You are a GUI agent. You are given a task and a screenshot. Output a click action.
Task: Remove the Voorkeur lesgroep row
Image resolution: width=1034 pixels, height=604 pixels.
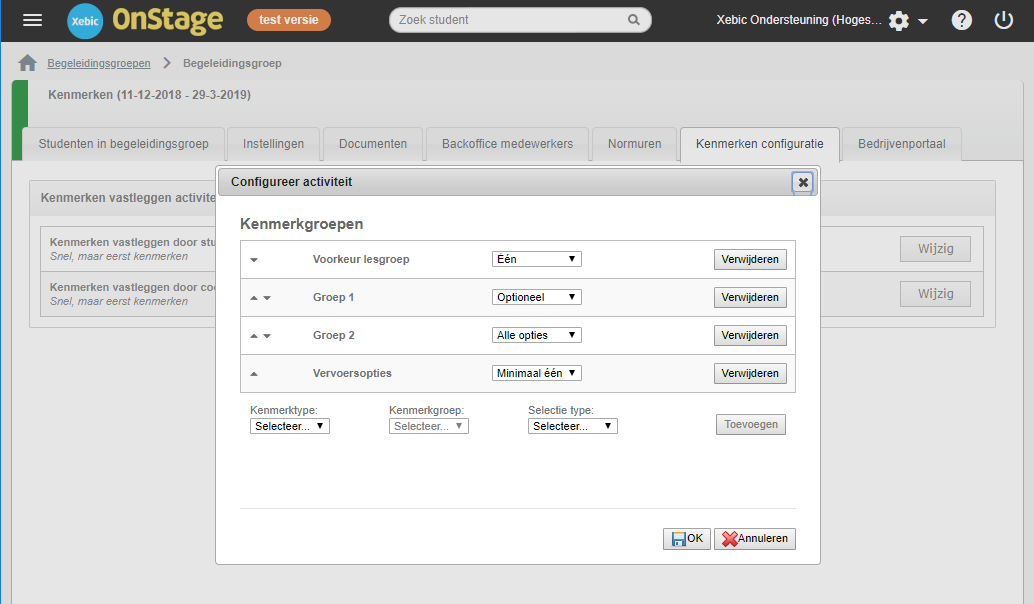pyautogui.click(x=750, y=259)
